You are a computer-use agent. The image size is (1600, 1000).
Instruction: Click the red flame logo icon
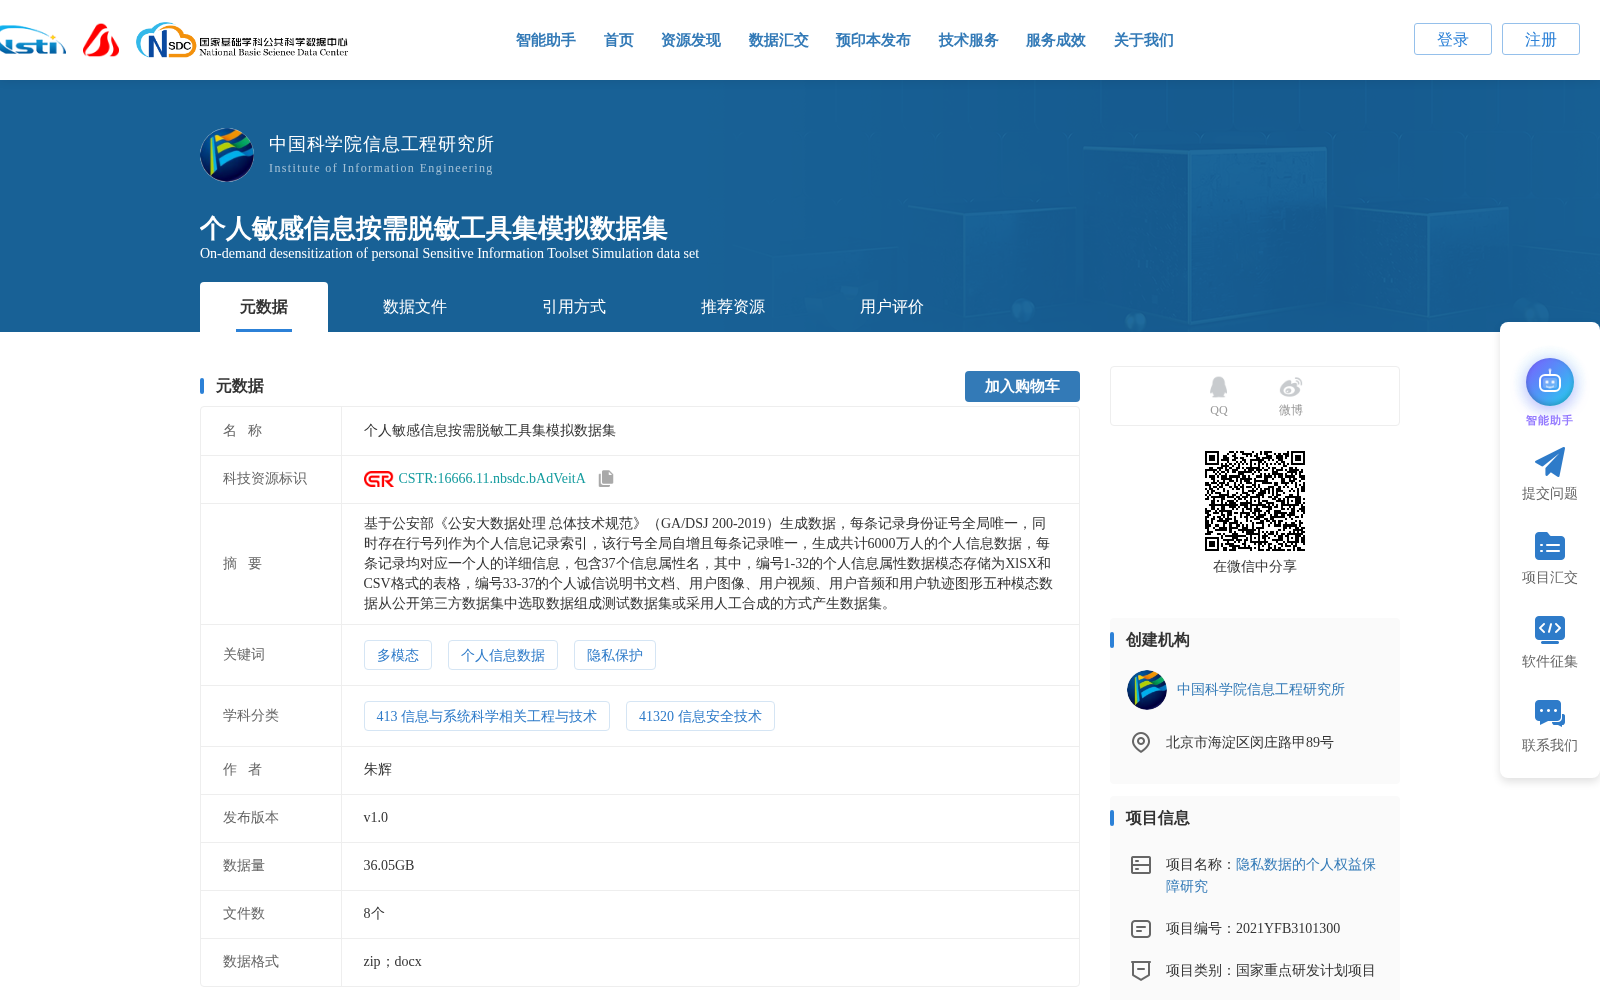pos(101,40)
